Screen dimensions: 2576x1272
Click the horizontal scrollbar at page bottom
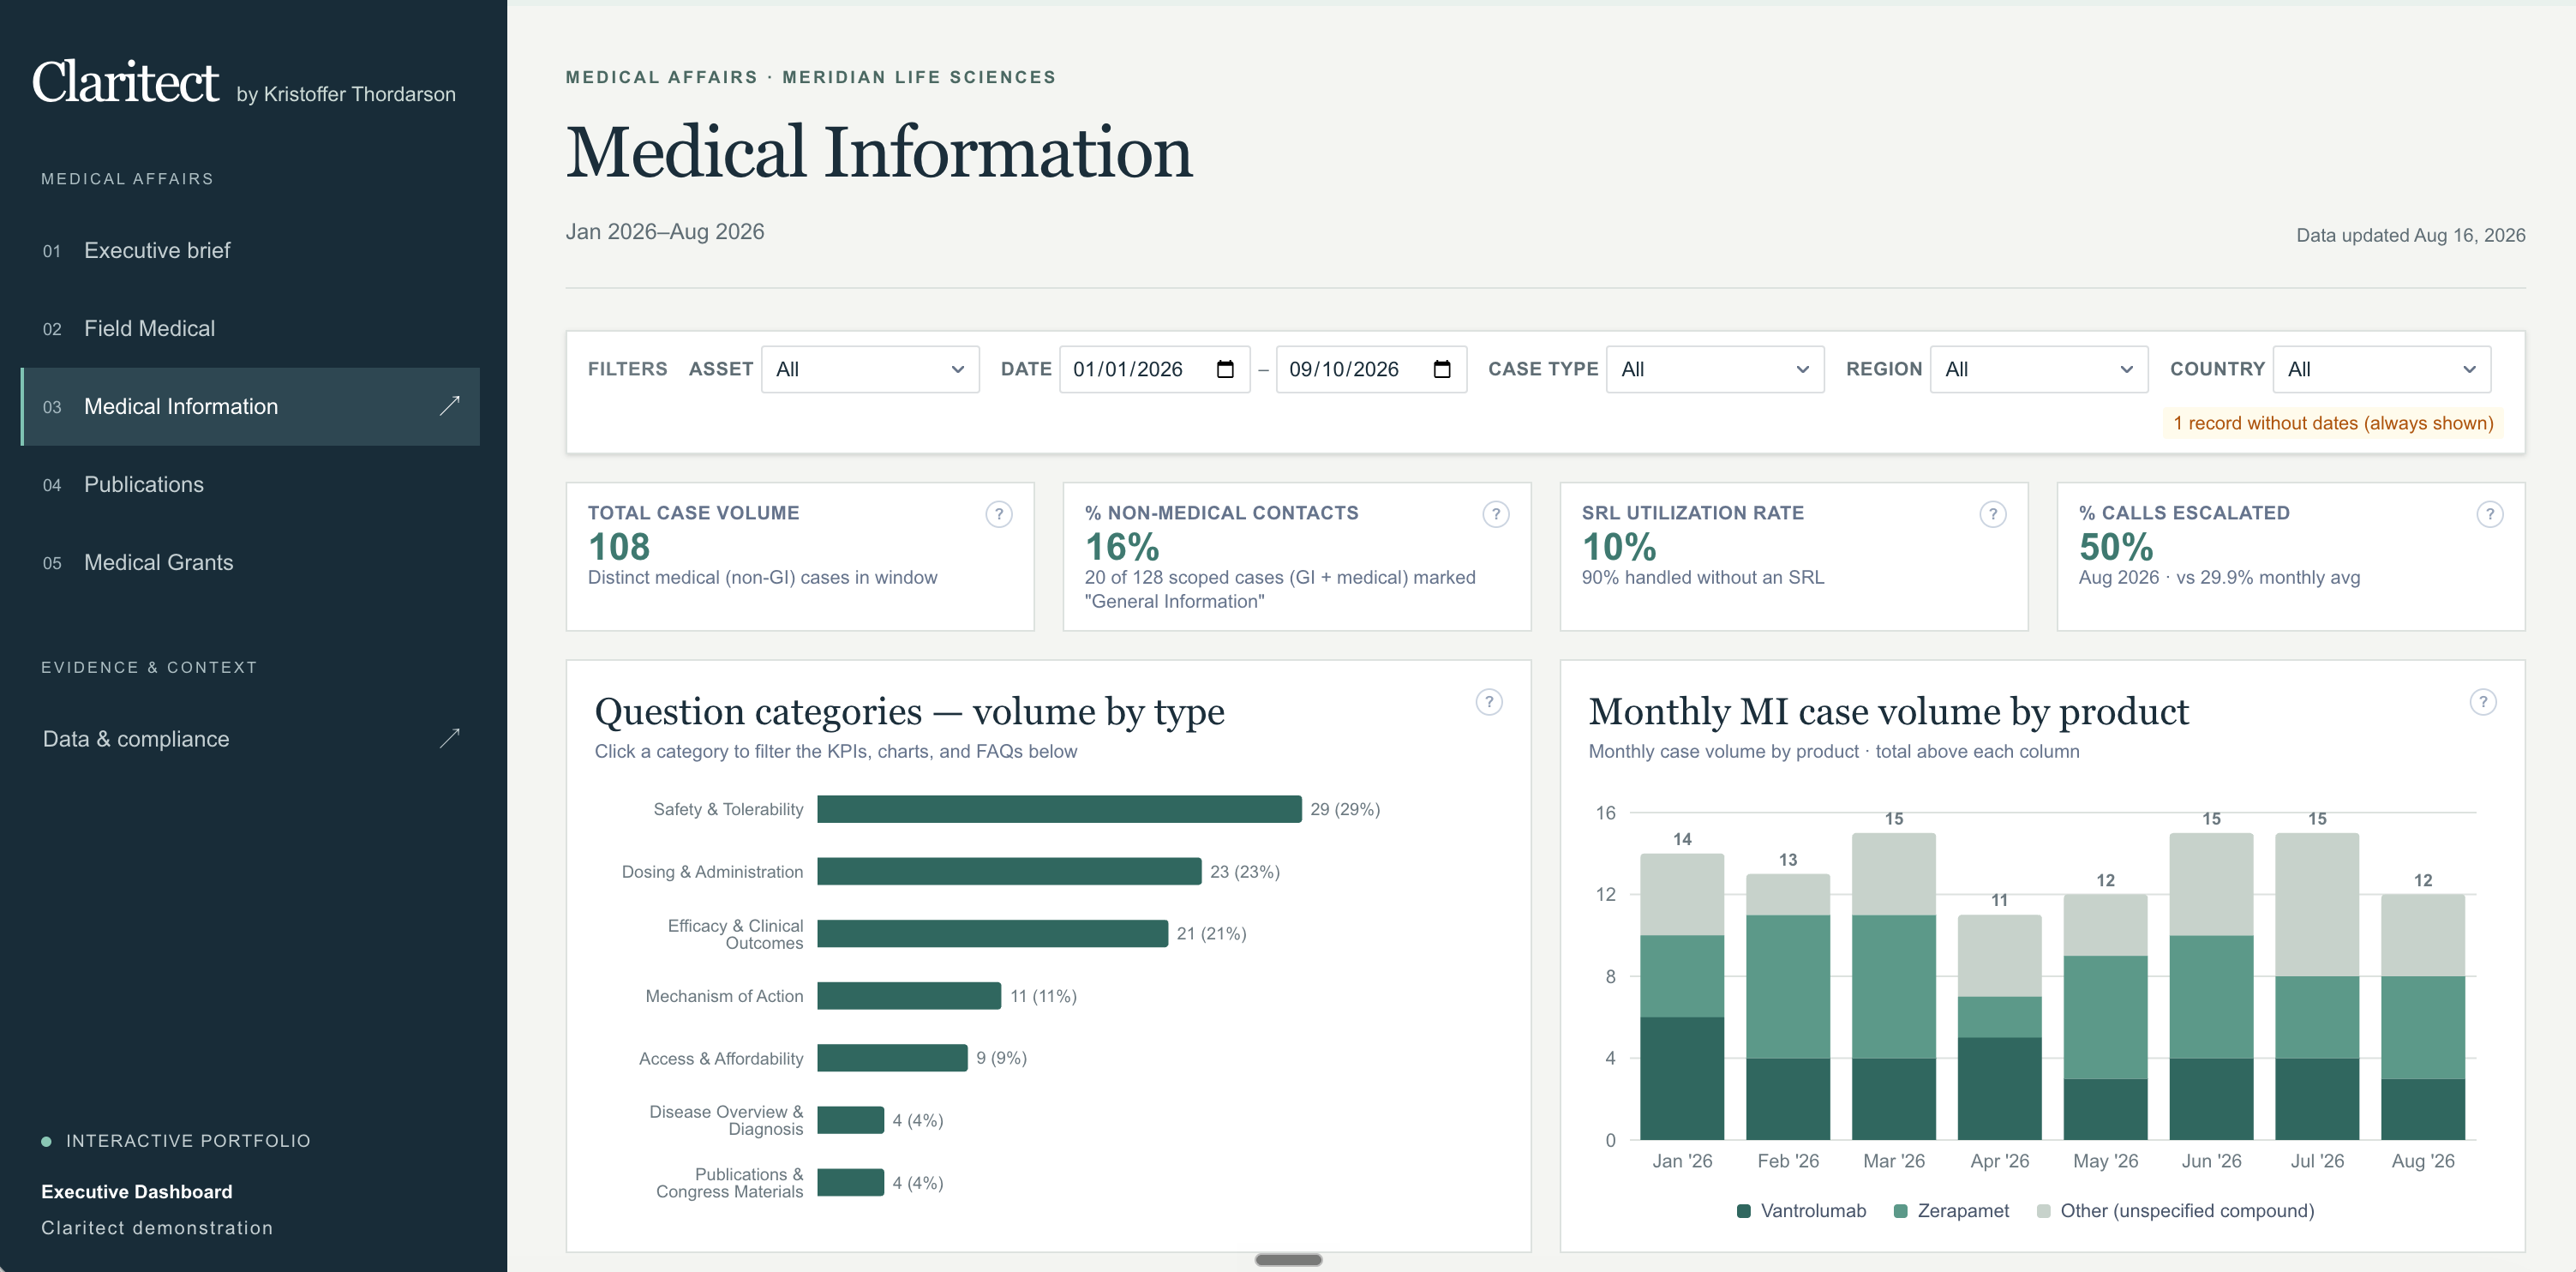pos(1288,1260)
